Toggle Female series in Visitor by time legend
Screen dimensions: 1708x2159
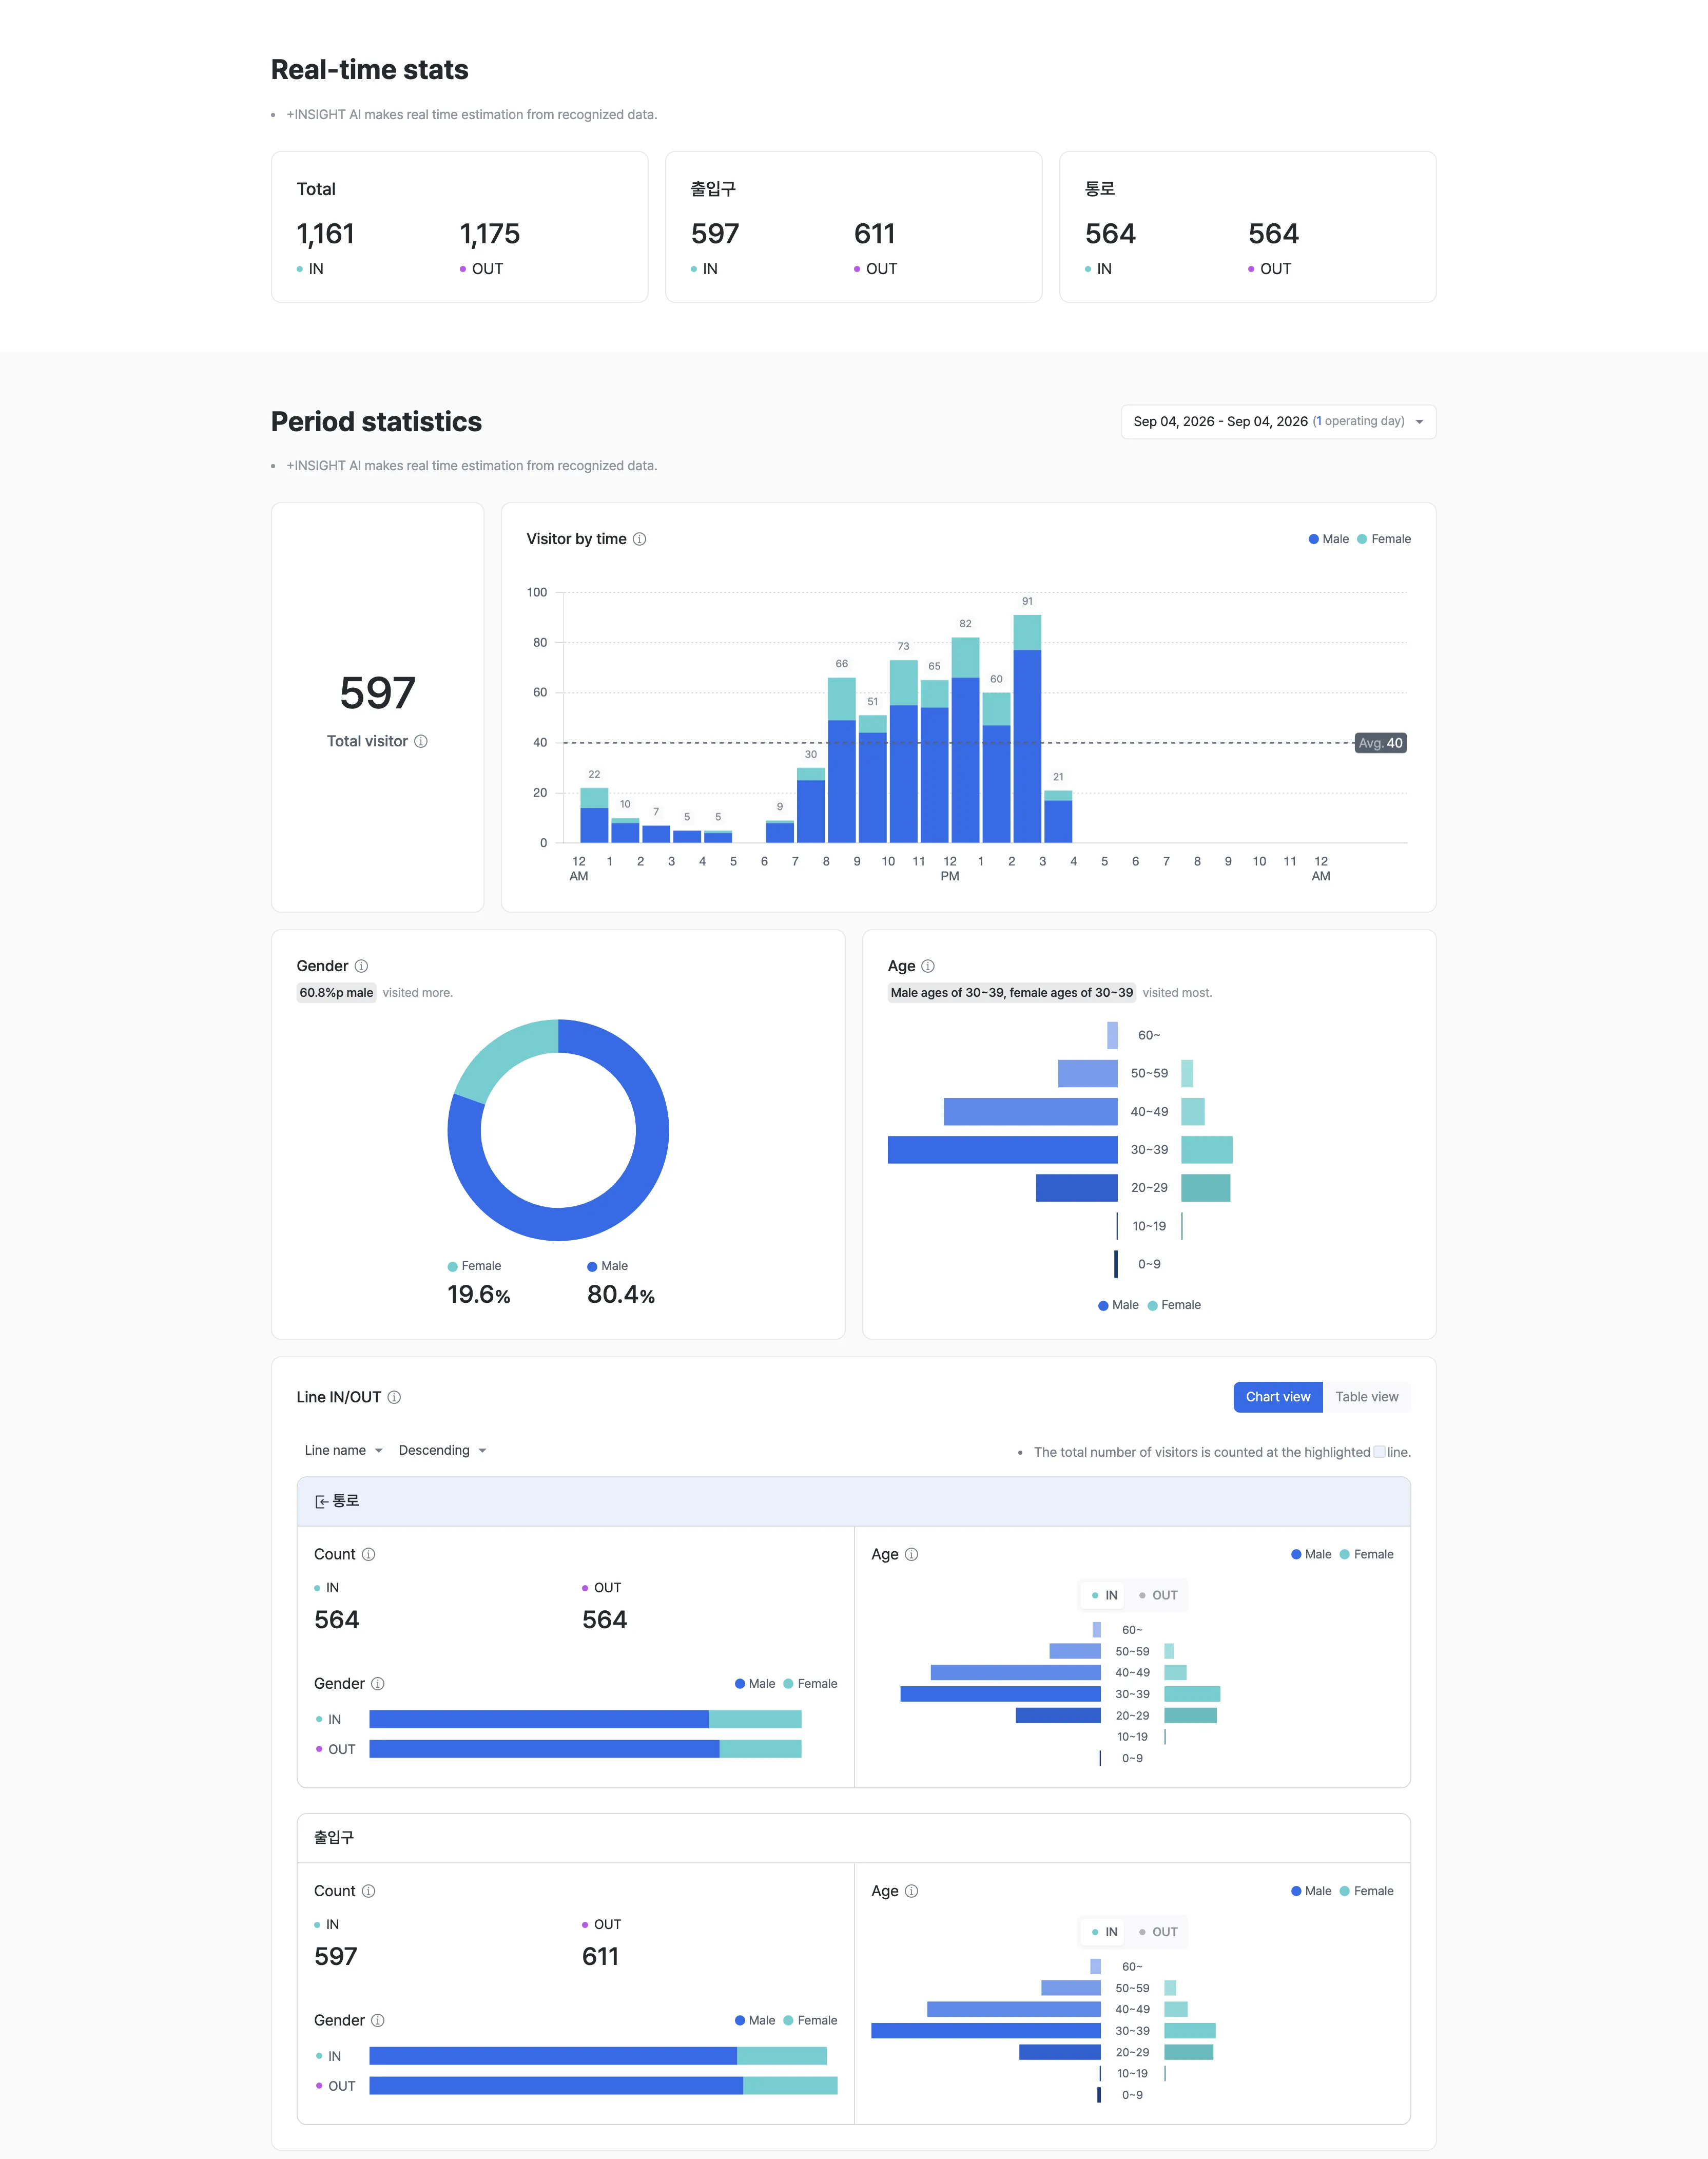(x=1384, y=539)
